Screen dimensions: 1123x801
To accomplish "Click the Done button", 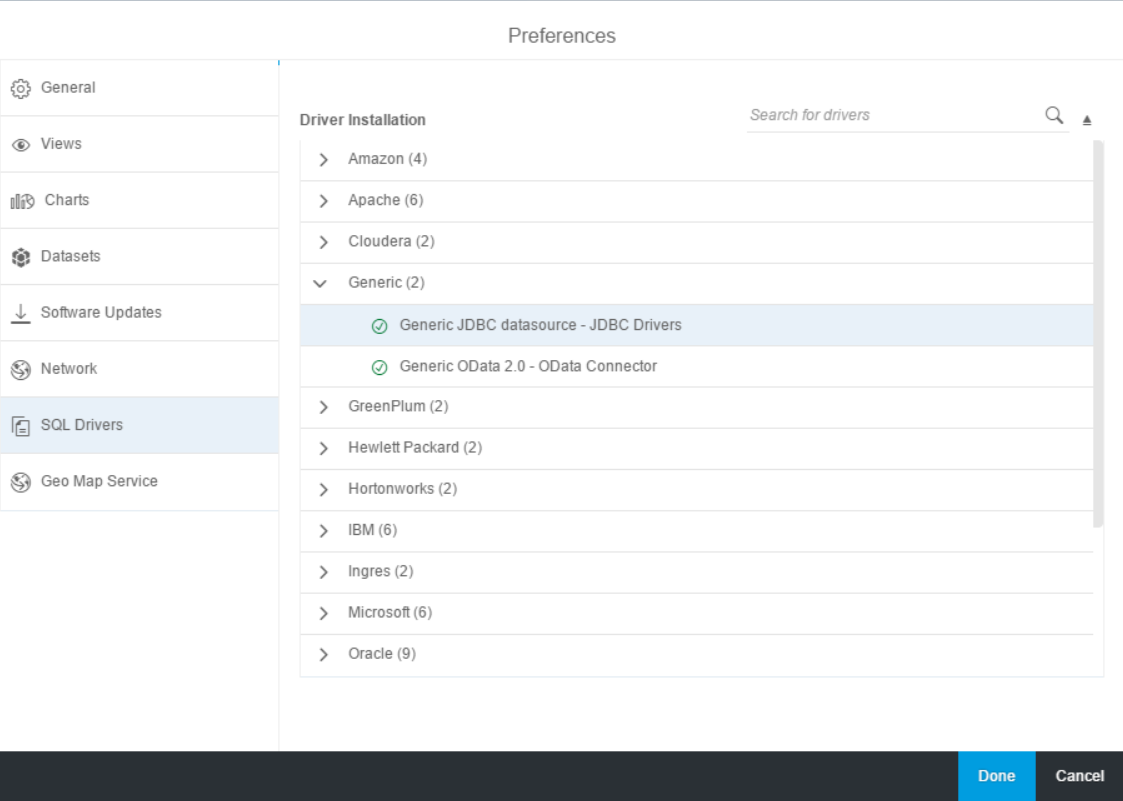I will tap(996, 776).
